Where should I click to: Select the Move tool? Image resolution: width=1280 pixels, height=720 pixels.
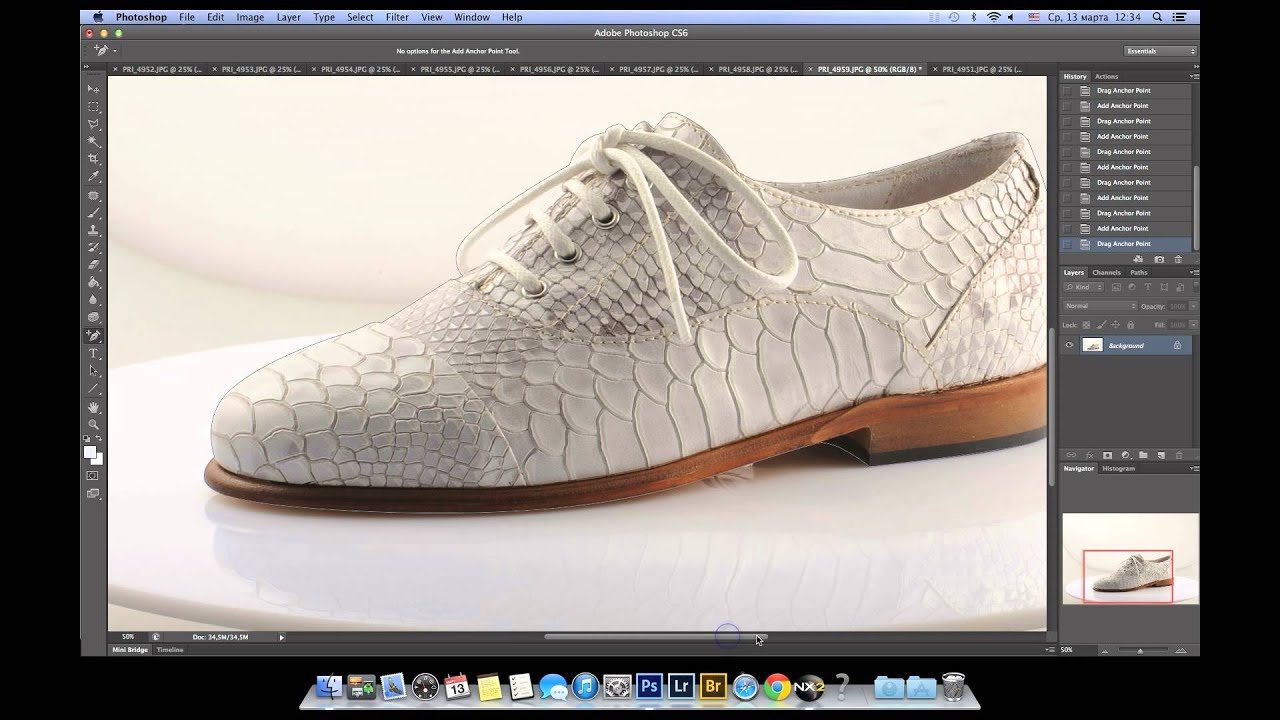(x=94, y=89)
